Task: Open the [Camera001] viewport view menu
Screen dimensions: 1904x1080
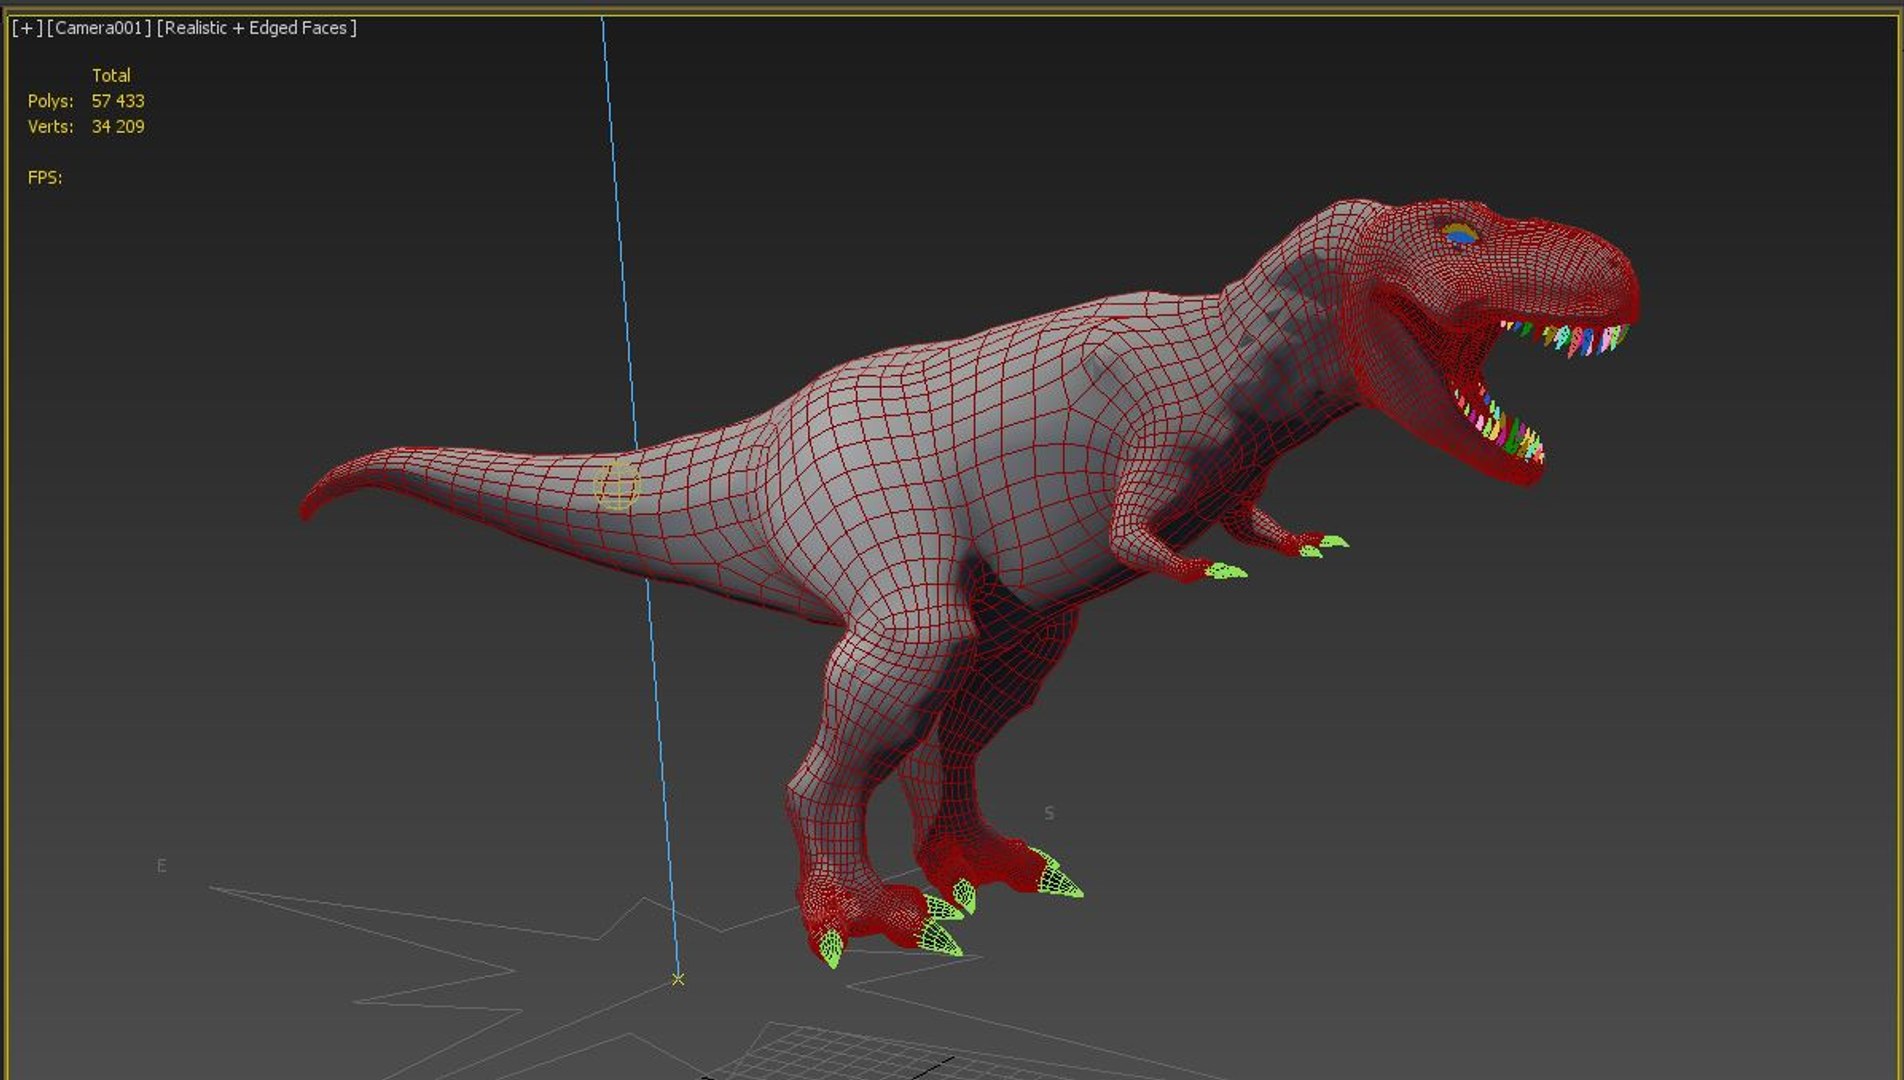Action: (98, 28)
